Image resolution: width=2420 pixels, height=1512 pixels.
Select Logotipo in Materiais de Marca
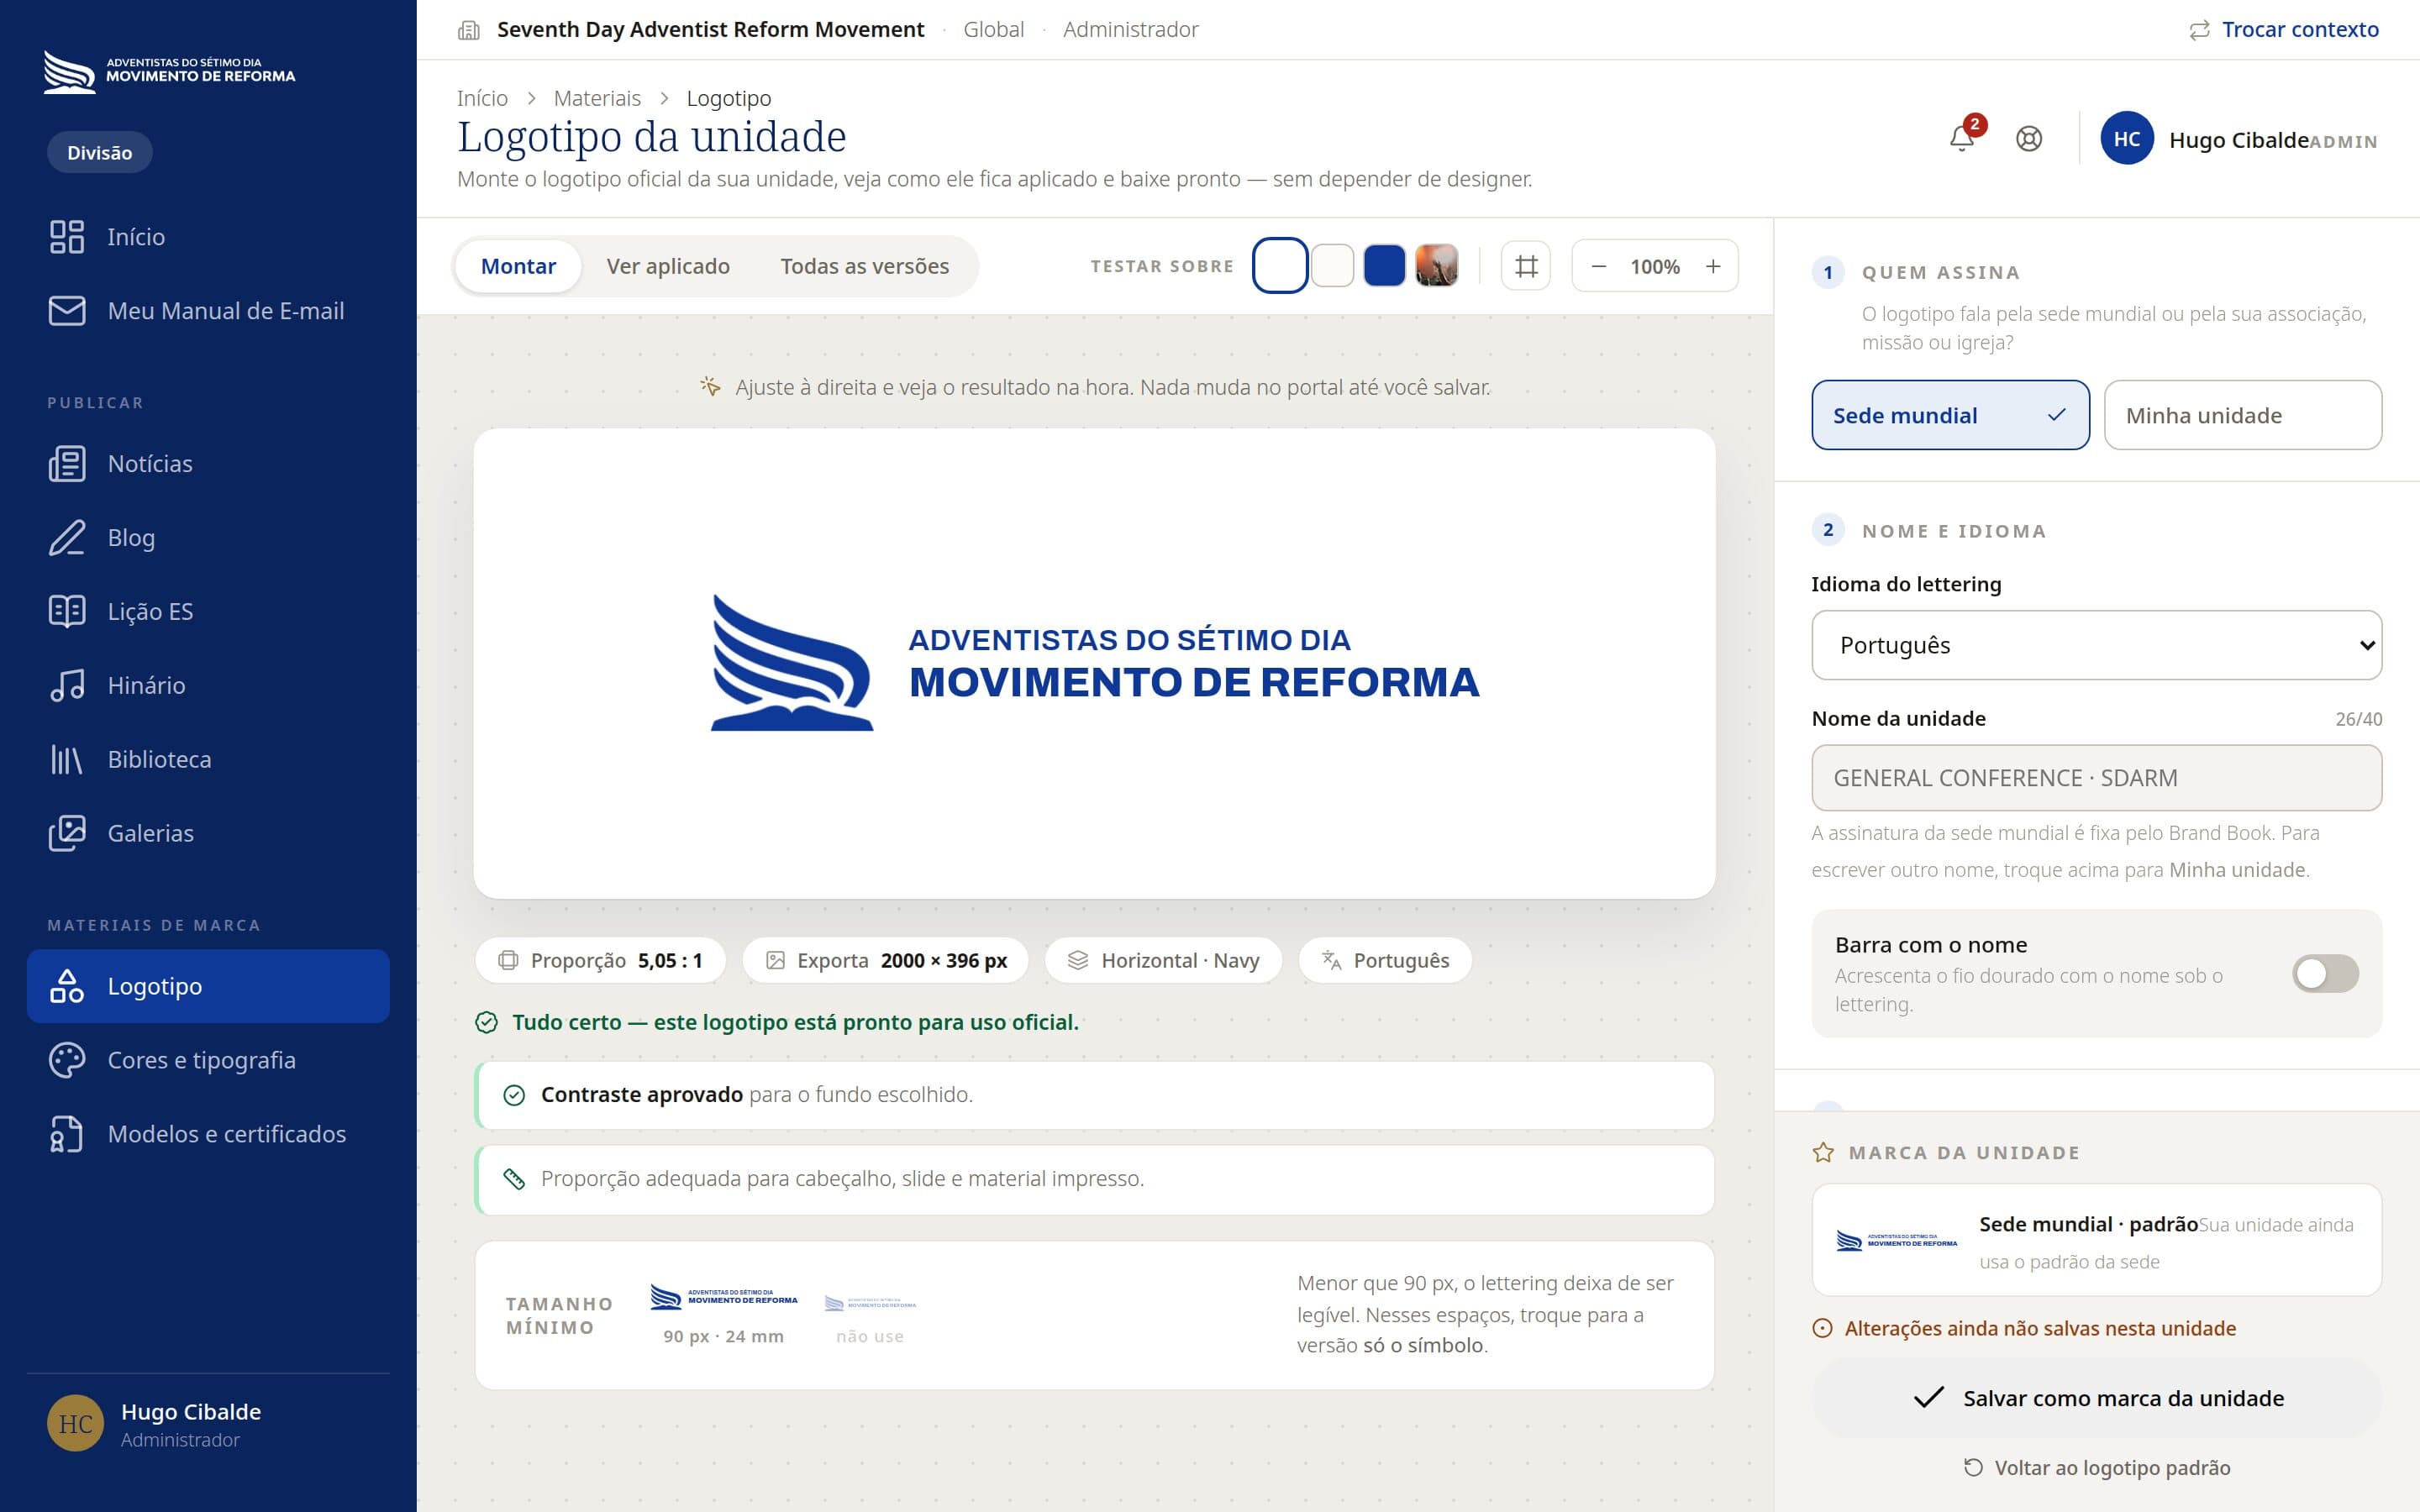(x=208, y=986)
